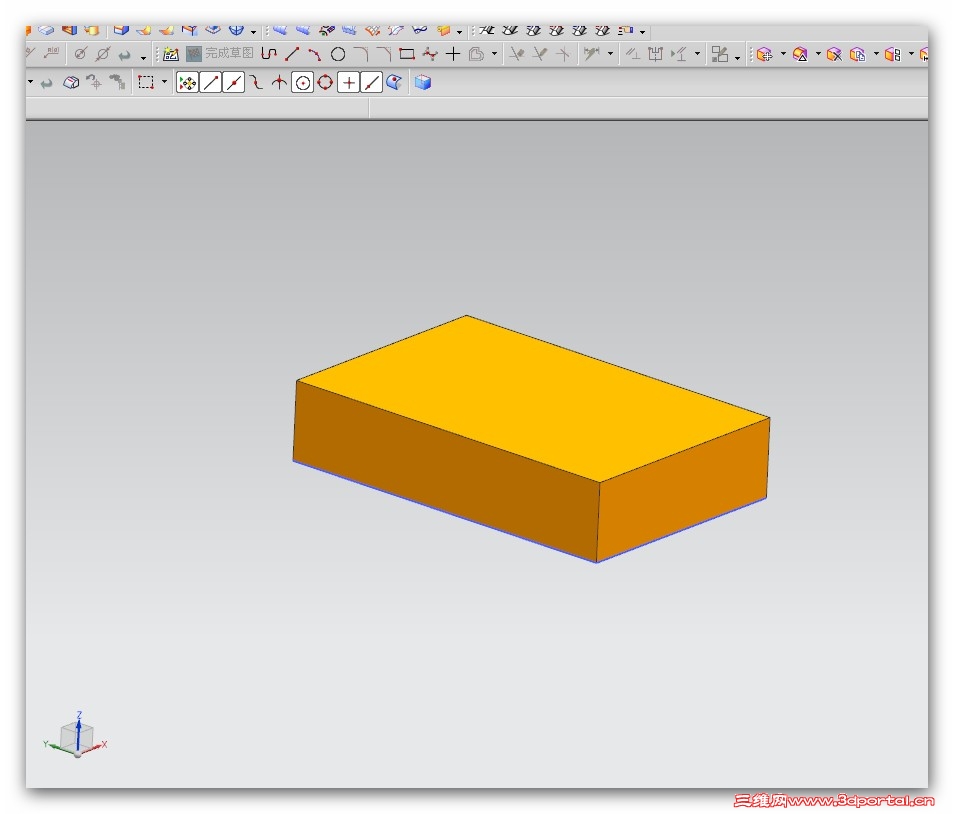Toggle the point-on-curve snap option
The width and height of the screenshot is (954, 814).
371,83
